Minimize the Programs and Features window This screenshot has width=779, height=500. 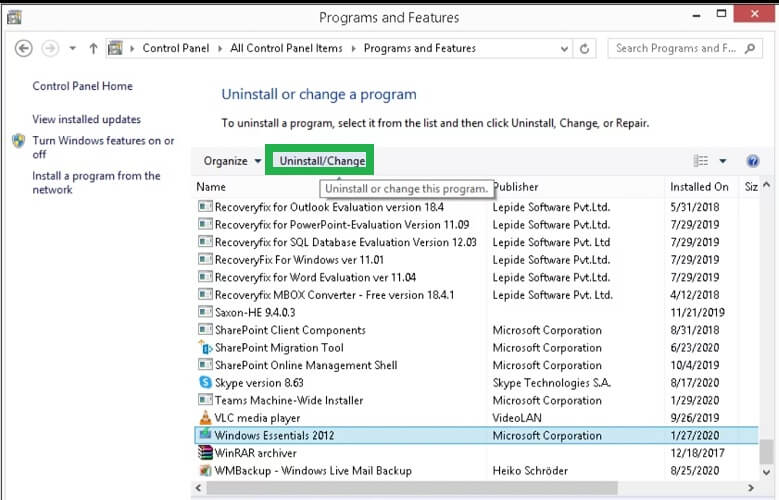(697, 15)
